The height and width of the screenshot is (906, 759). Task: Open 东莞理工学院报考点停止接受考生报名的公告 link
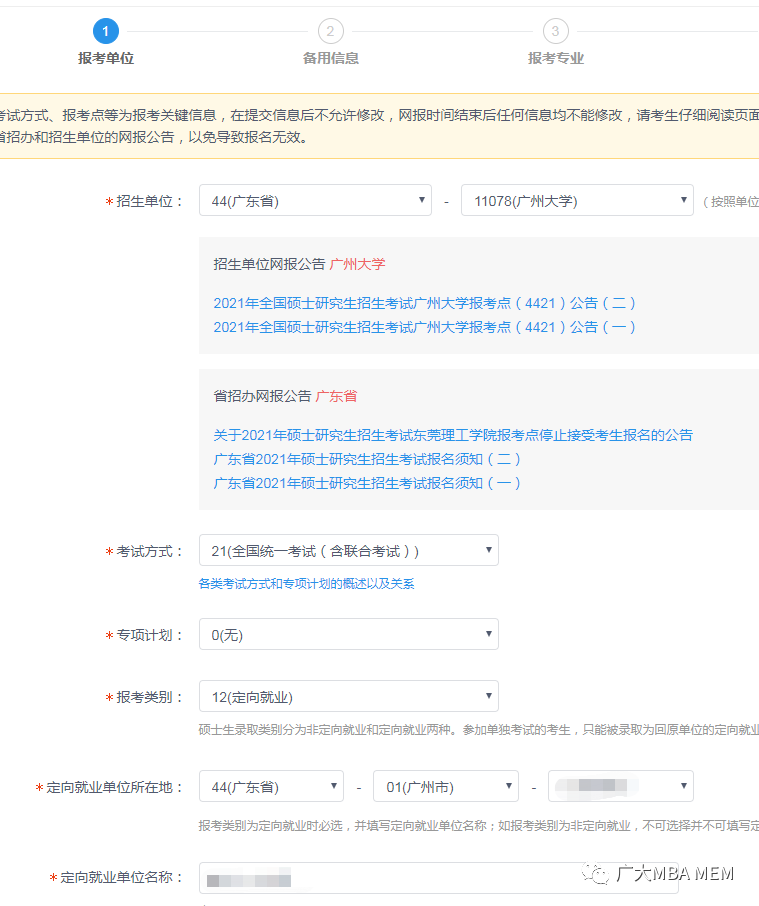click(x=453, y=435)
